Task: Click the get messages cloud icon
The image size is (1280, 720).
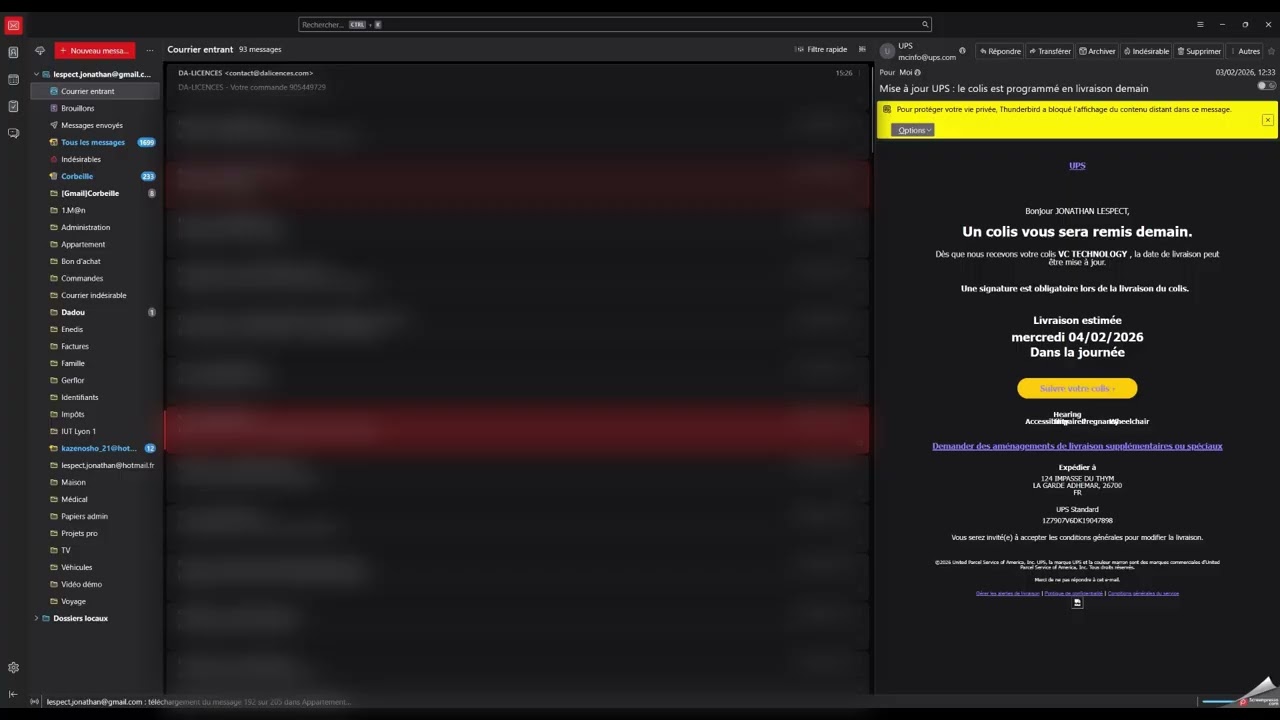Action: 40,50
